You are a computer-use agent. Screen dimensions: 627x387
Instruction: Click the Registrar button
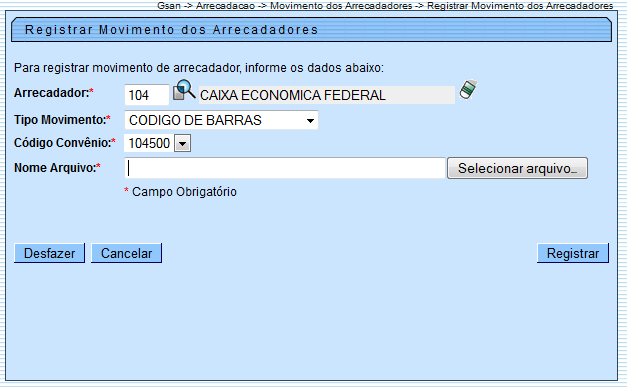point(573,253)
